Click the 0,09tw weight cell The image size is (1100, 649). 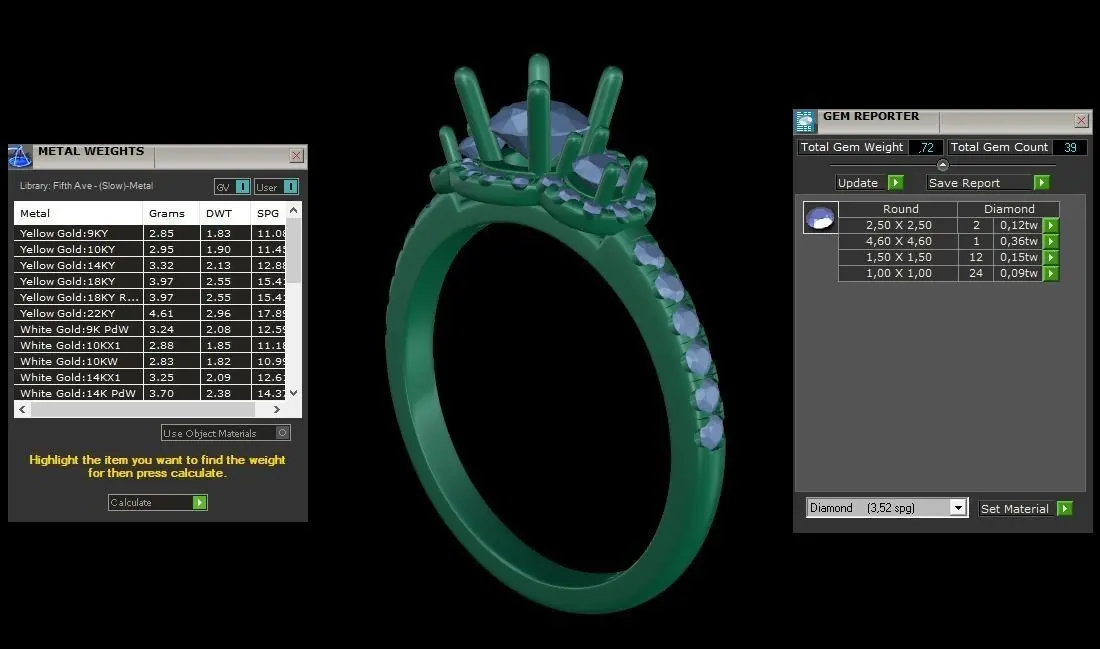(1019, 274)
